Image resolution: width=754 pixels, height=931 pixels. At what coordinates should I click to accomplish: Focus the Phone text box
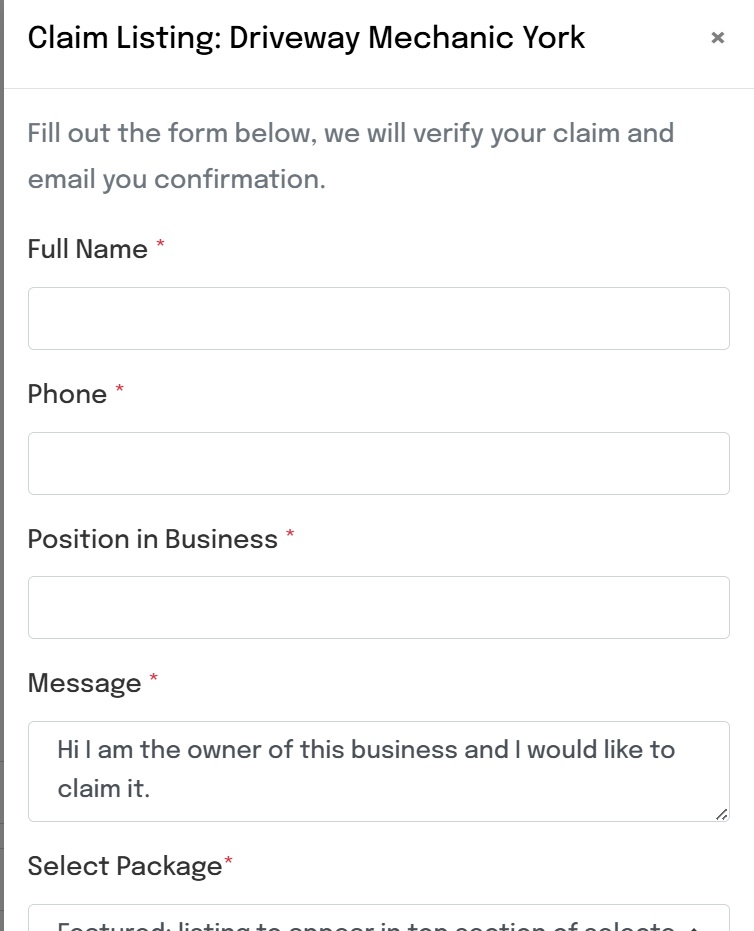click(378, 463)
